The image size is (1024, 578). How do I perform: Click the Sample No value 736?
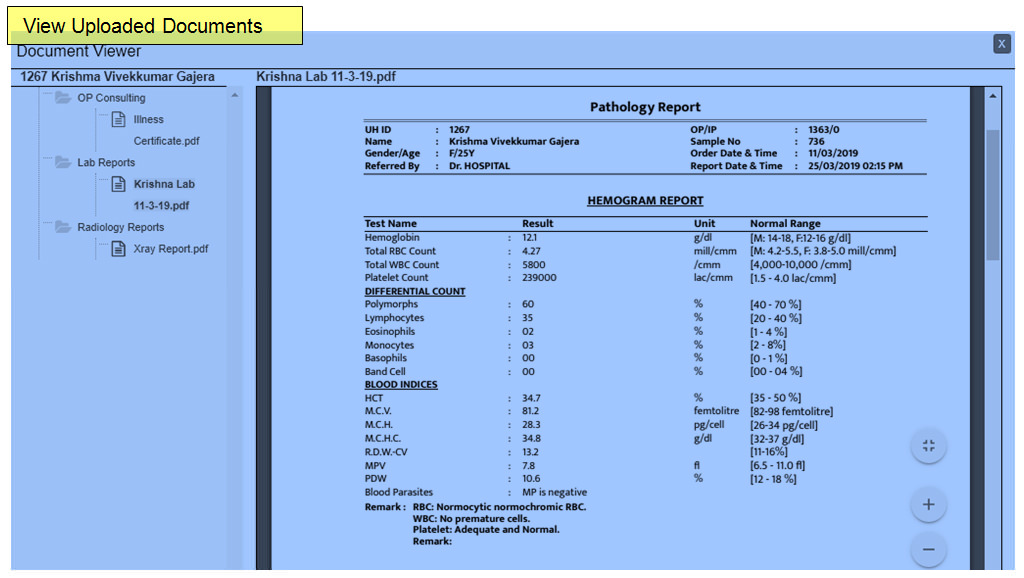816,142
